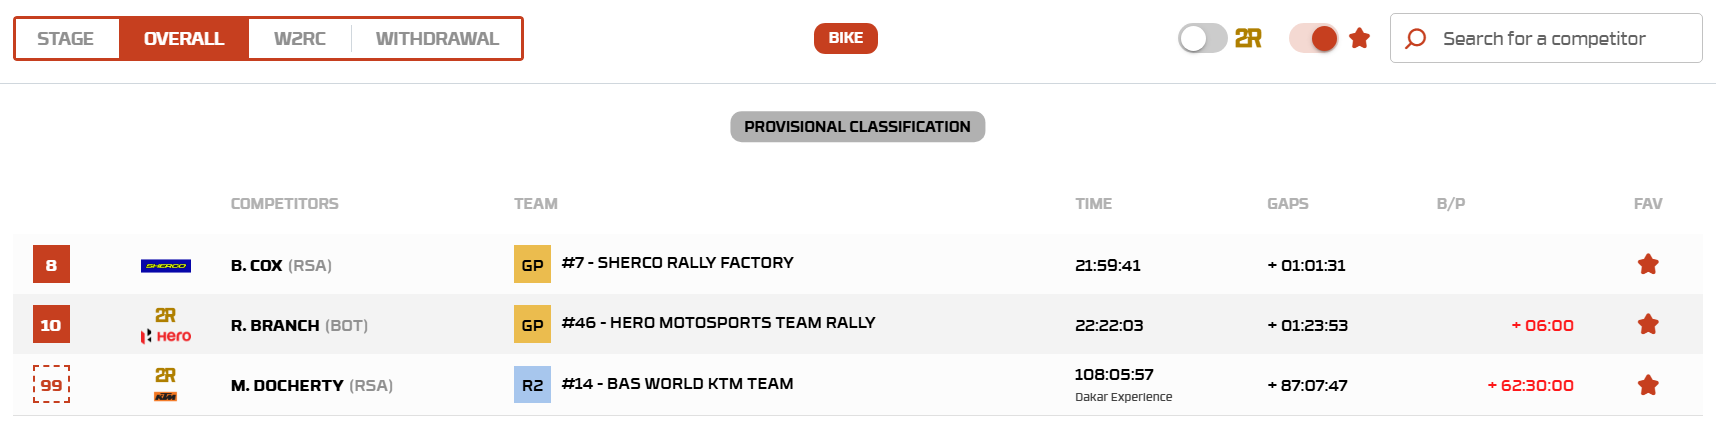Switch to the STAGE tab
This screenshot has height=429, width=1716.
(66, 39)
